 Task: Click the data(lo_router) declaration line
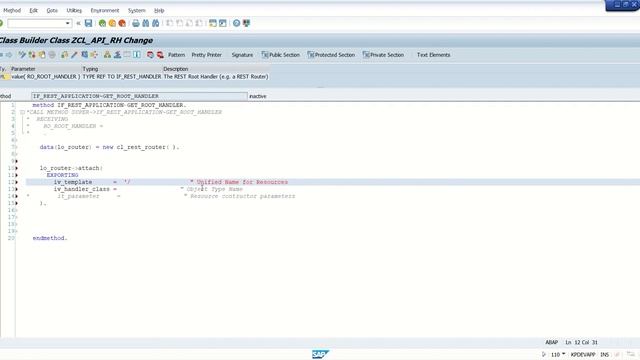(x=109, y=147)
